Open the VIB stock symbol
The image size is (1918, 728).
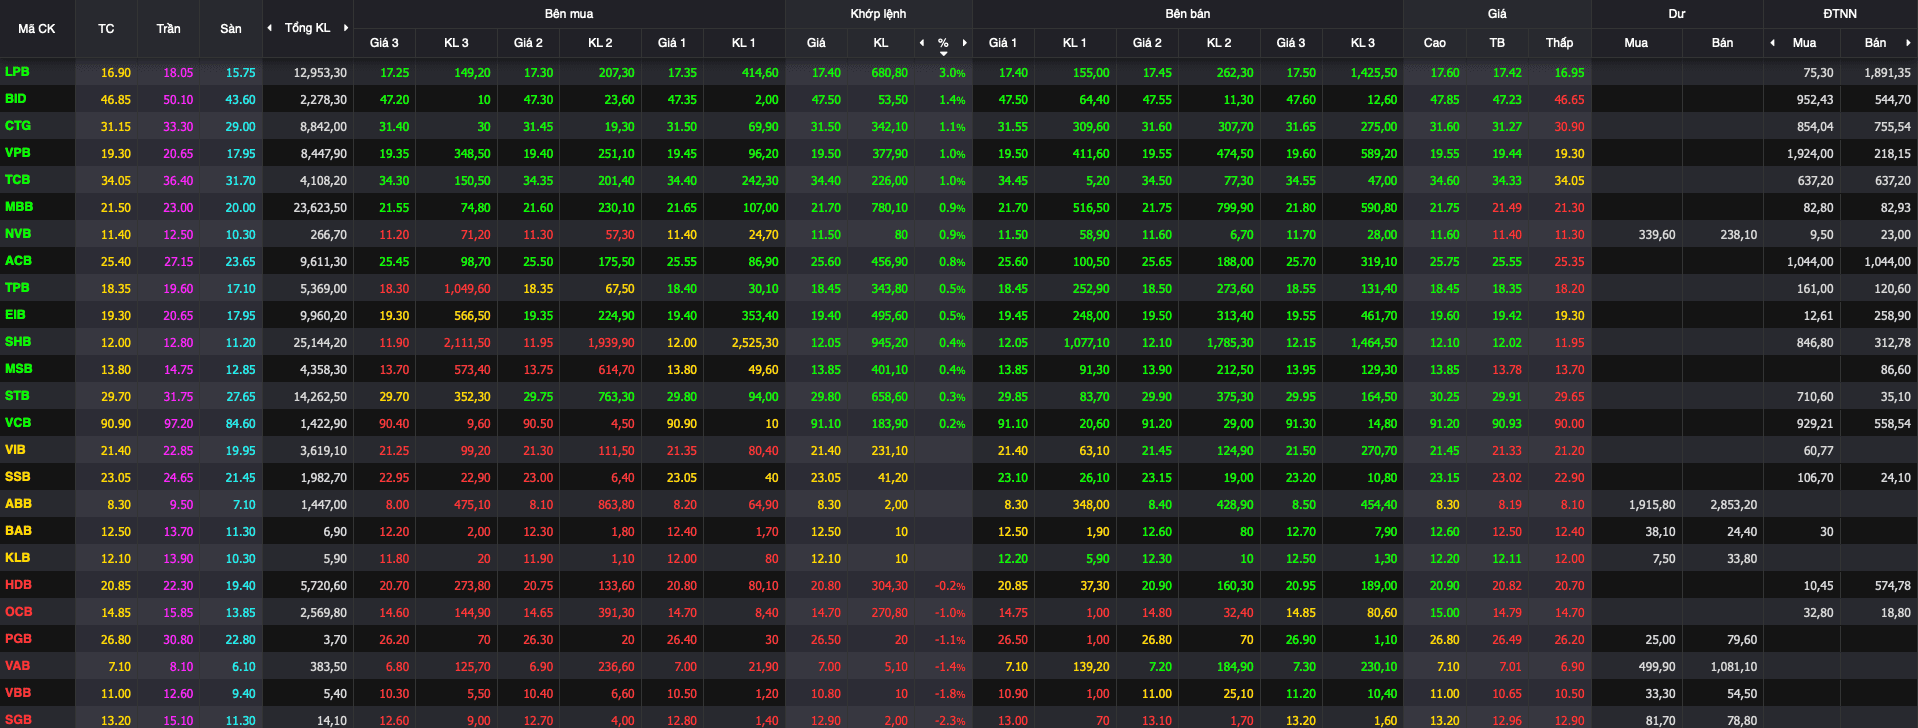(16, 450)
